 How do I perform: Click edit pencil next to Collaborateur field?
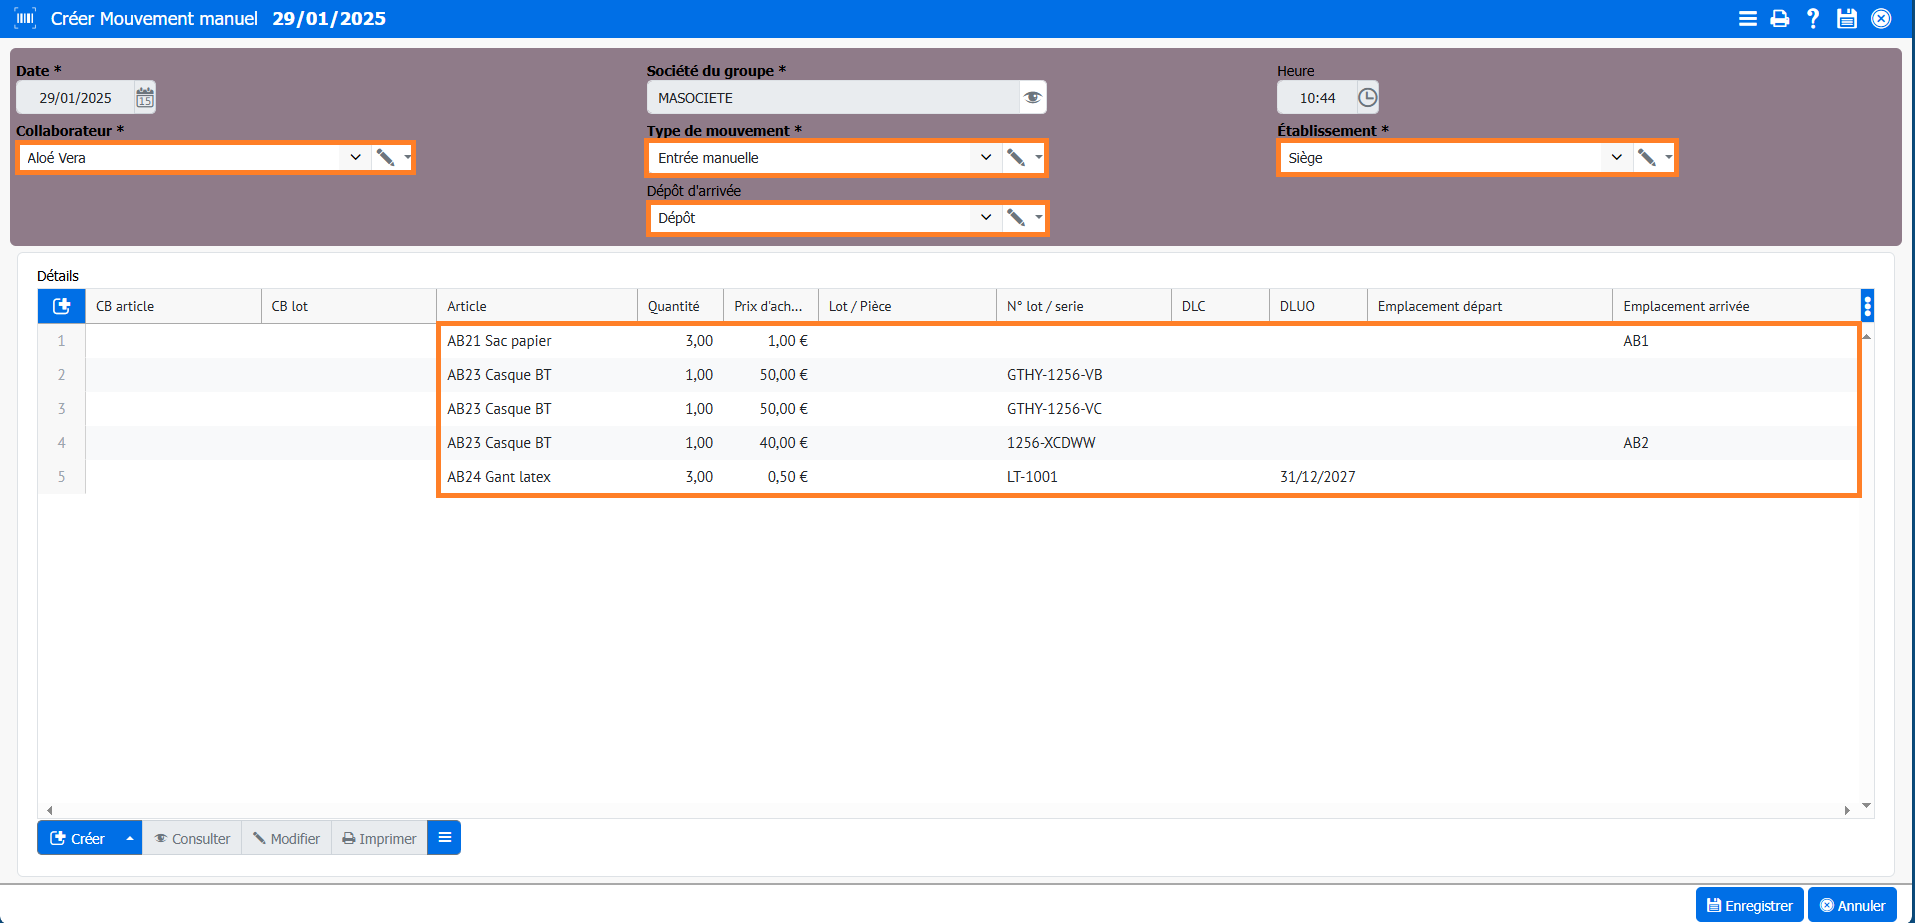point(385,158)
